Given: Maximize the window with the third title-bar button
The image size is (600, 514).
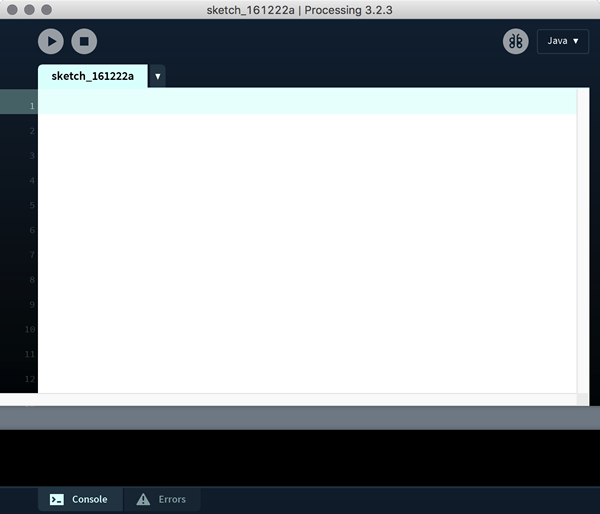Looking at the screenshot, I should click(x=47, y=10).
